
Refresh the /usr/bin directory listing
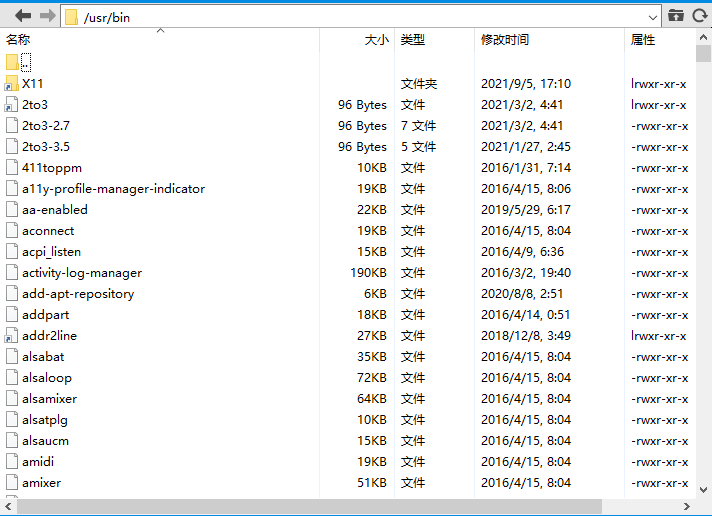[700, 16]
